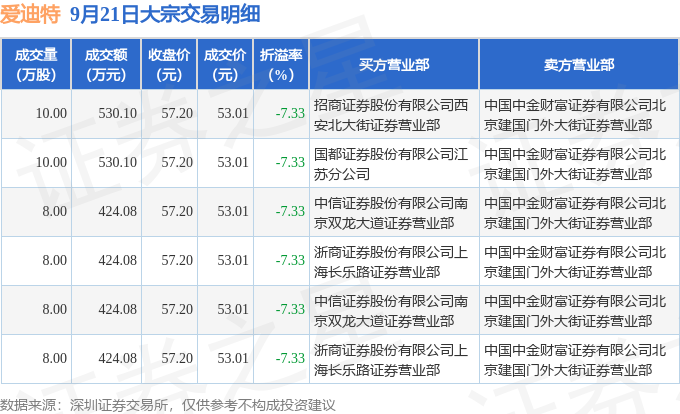The image size is (680, 414).
Task: Click the 成交量(万股) column header
Action: pyautogui.click(x=36, y=64)
